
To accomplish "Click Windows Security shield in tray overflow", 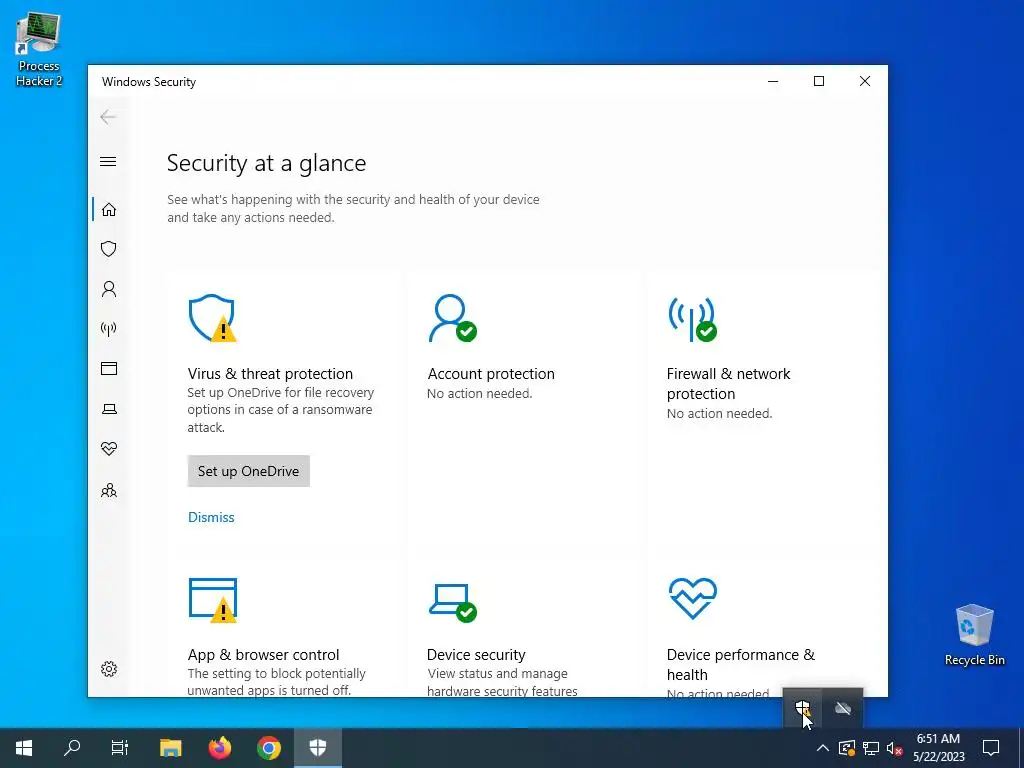I will tap(803, 708).
